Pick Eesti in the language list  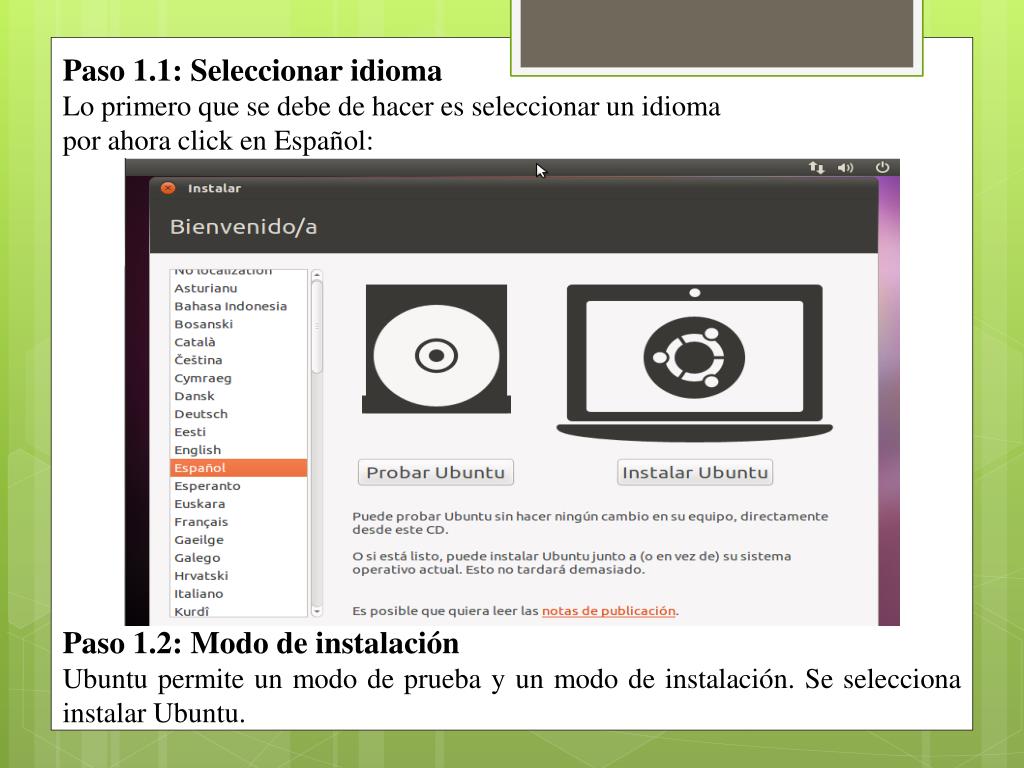238,432
